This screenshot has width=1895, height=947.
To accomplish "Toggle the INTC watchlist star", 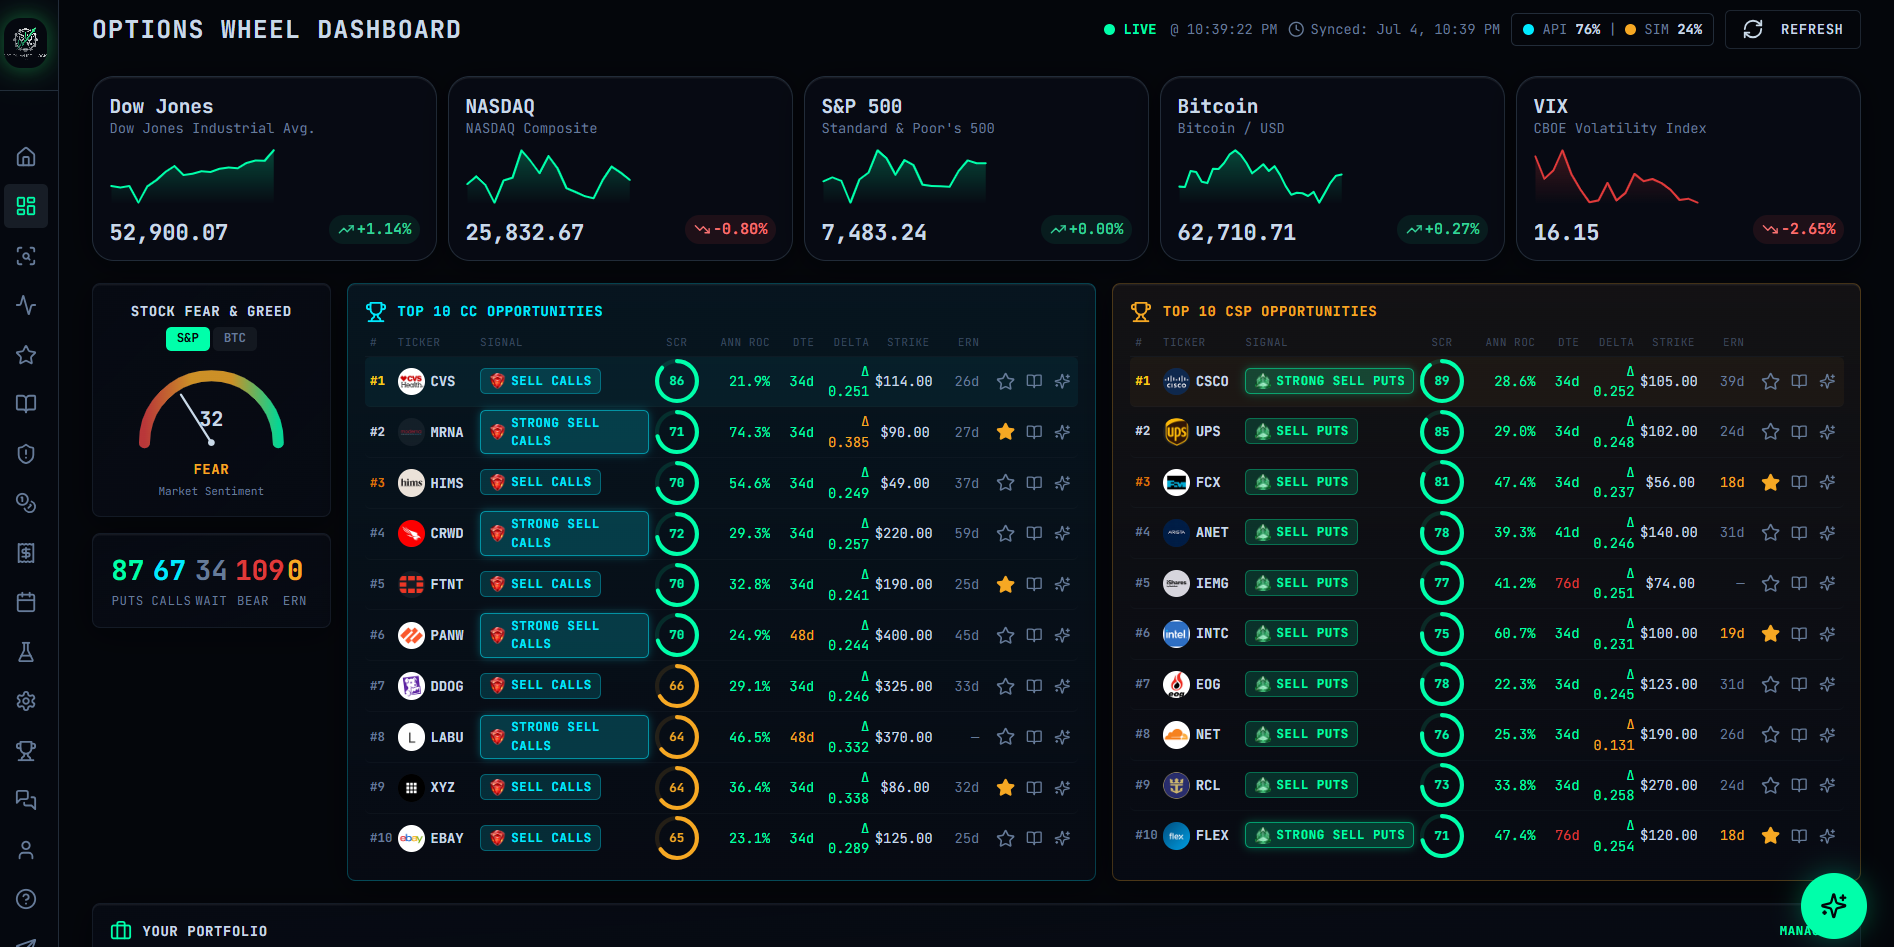I will tap(1770, 633).
